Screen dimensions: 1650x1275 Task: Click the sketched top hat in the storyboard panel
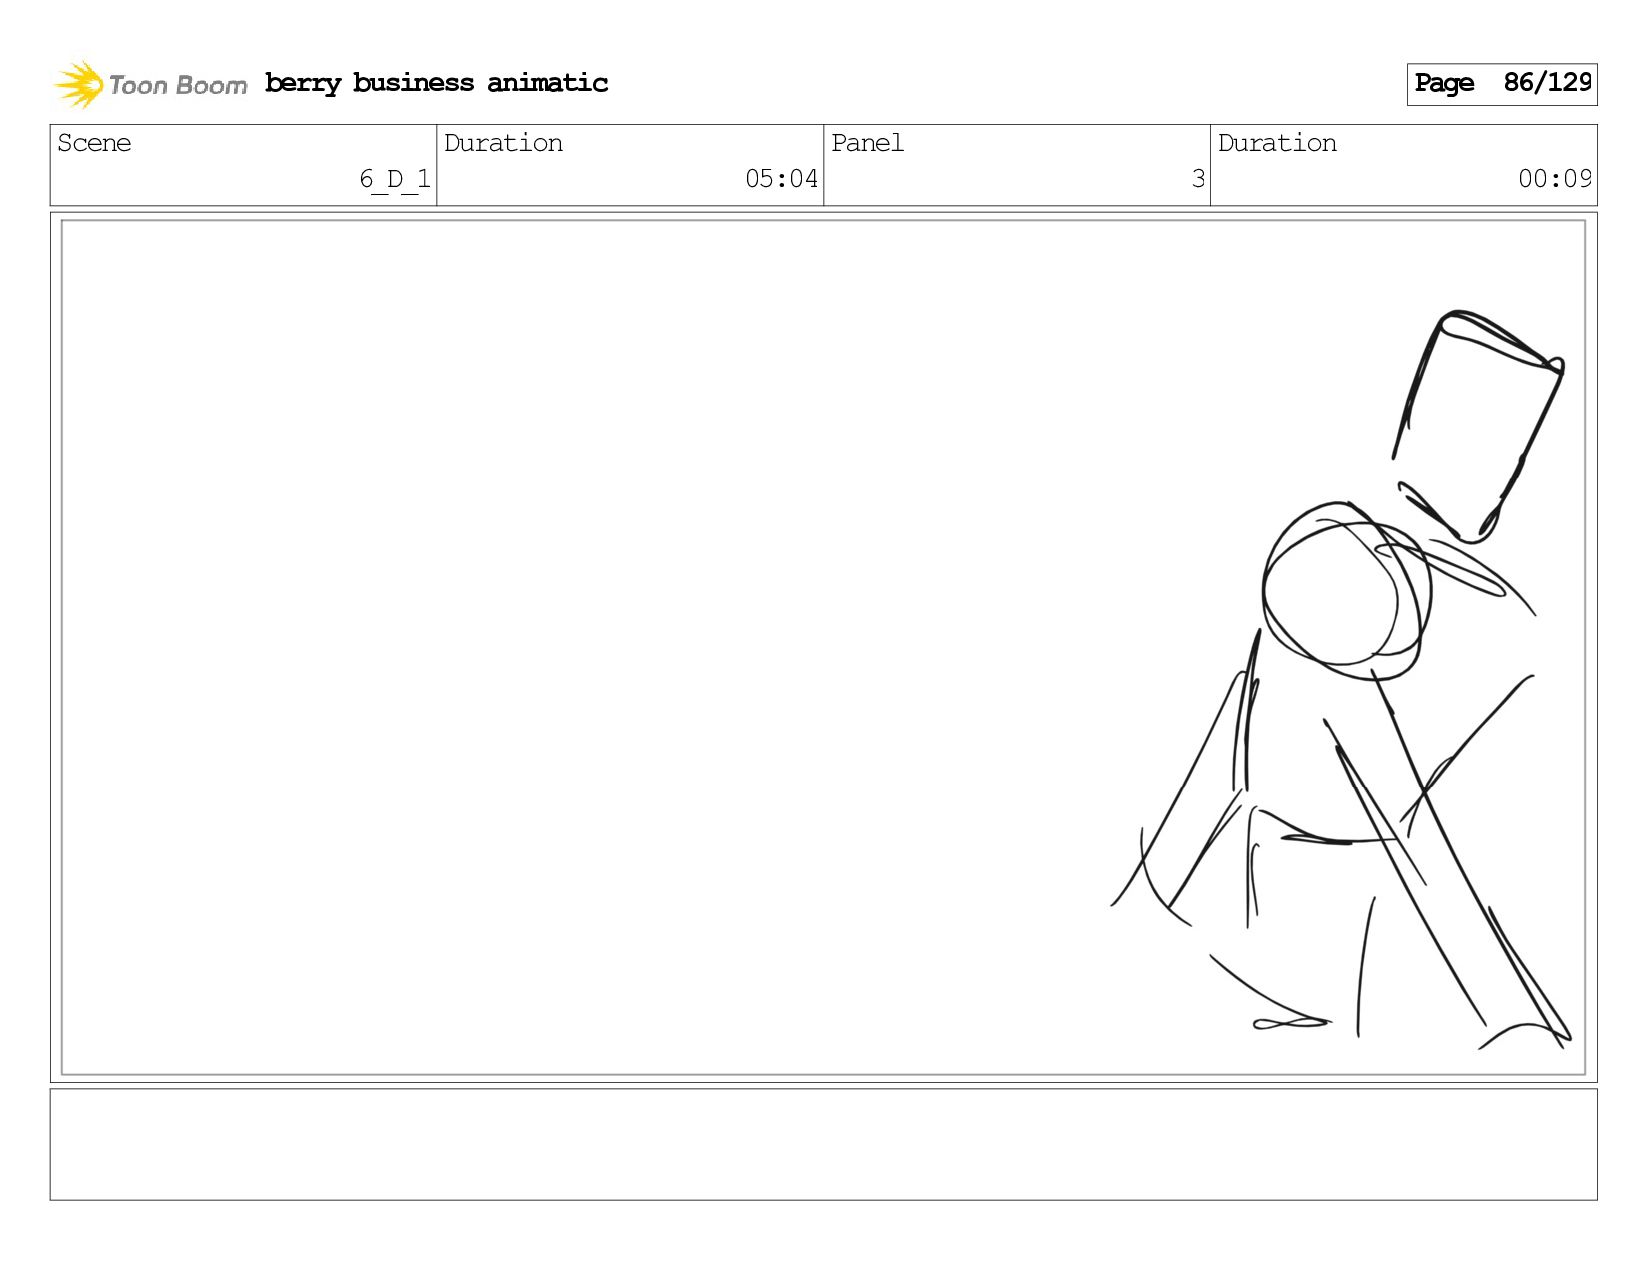click(1478, 427)
